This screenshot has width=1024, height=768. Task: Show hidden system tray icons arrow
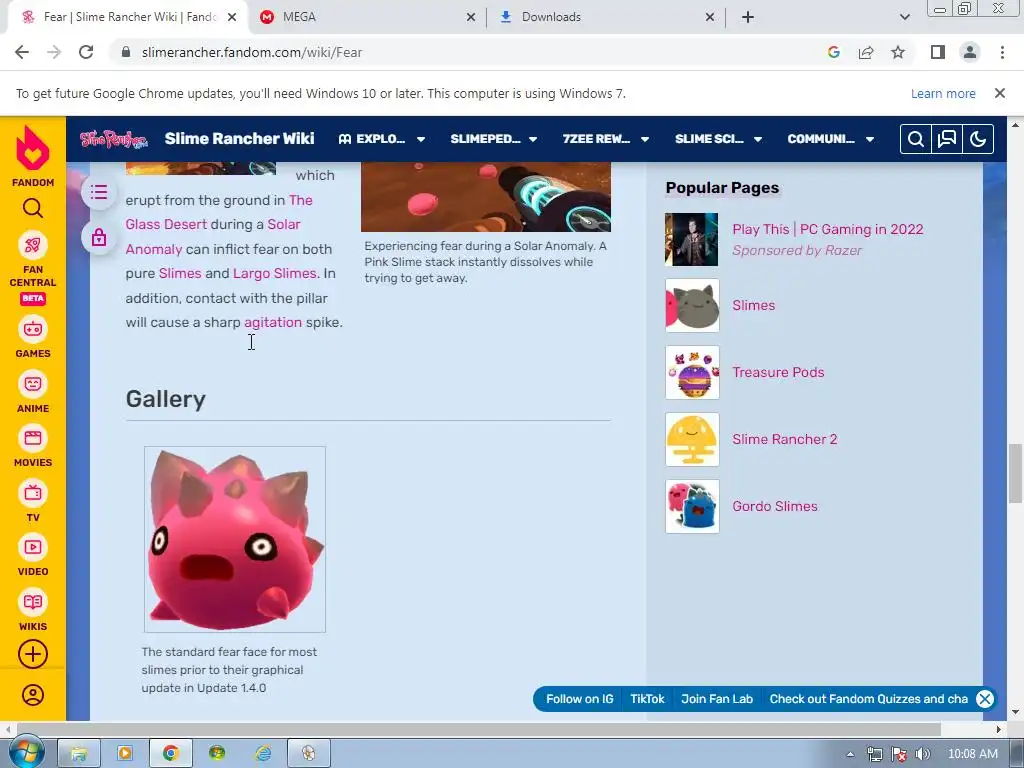pos(850,754)
